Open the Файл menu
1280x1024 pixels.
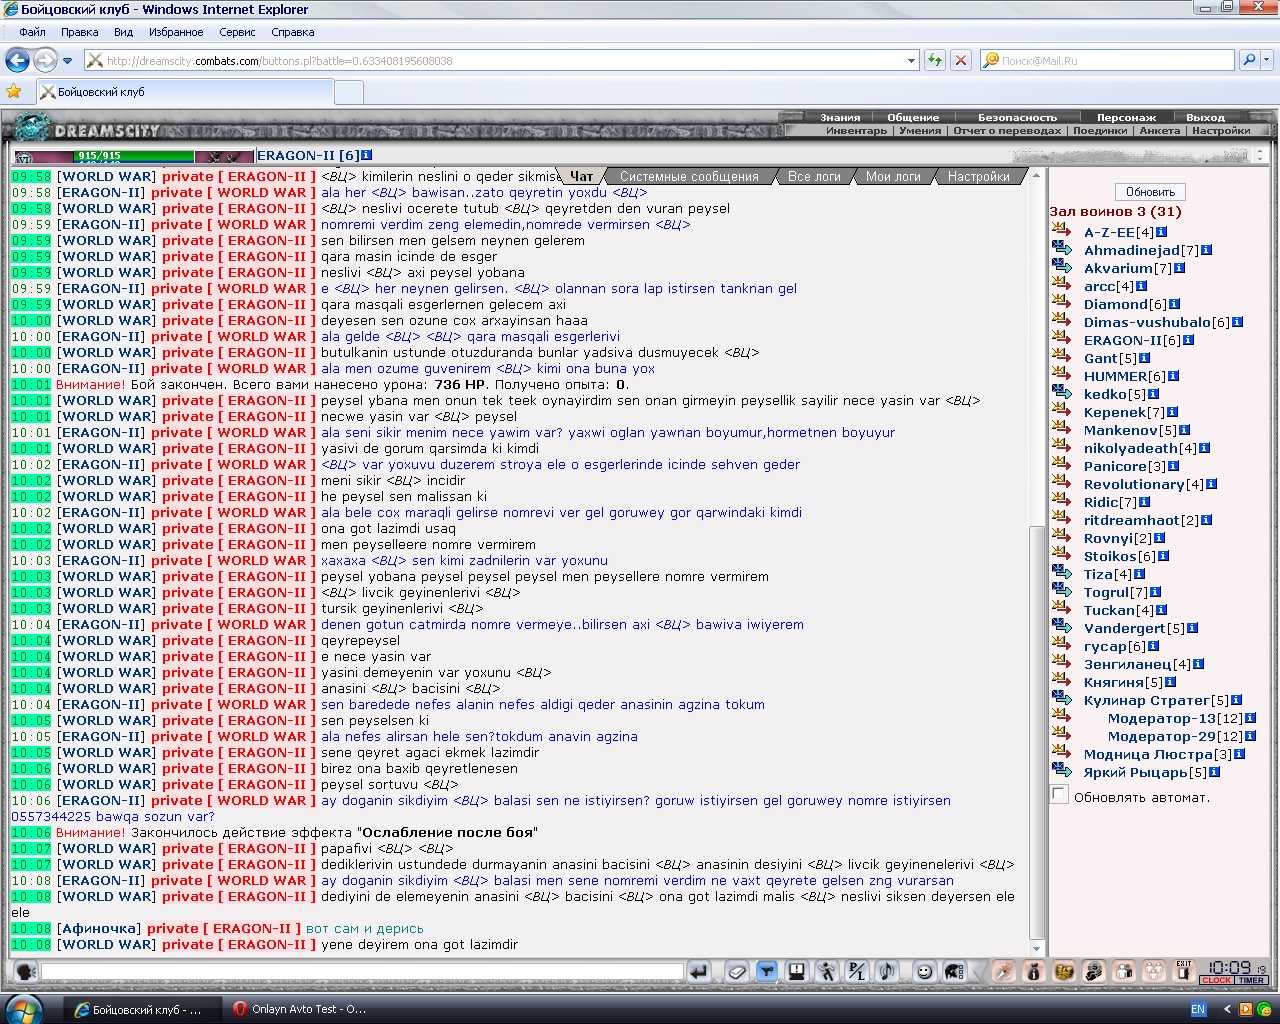click(x=32, y=32)
